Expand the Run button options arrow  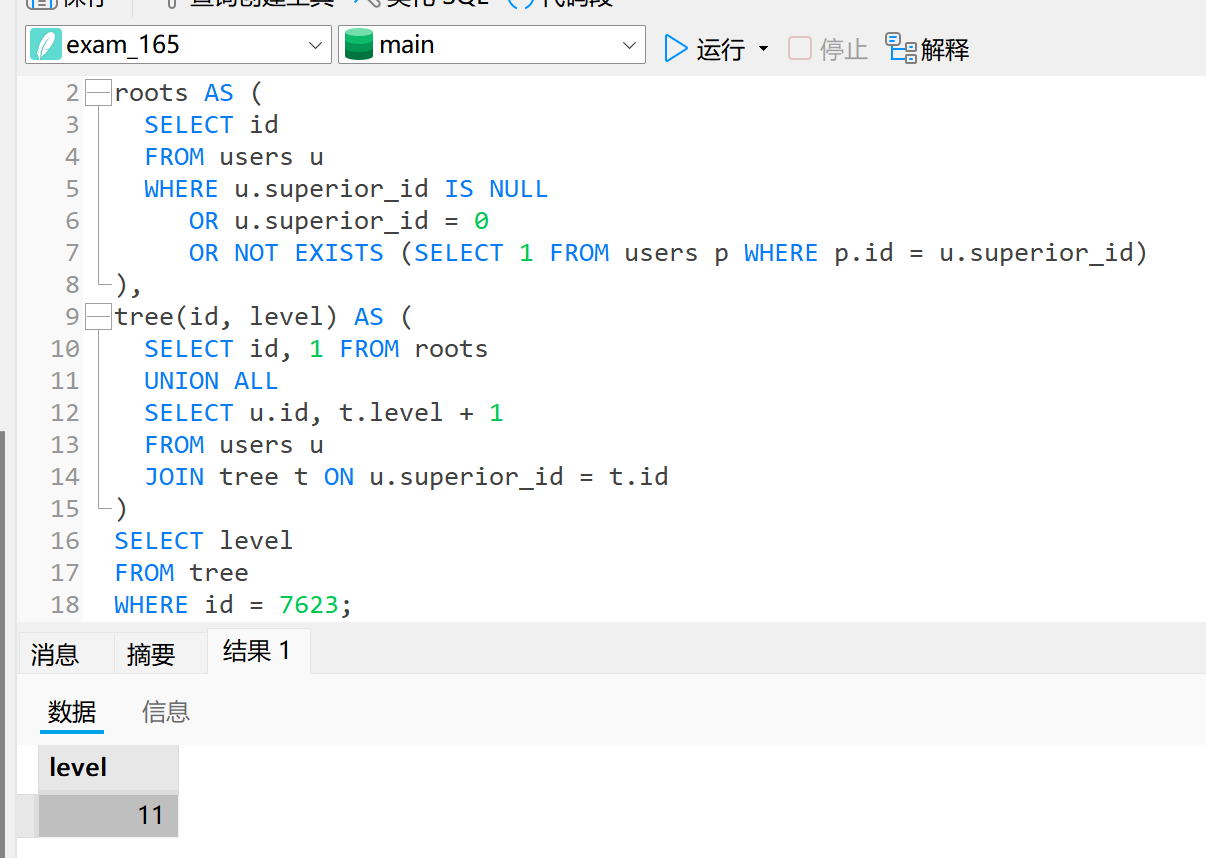(764, 49)
